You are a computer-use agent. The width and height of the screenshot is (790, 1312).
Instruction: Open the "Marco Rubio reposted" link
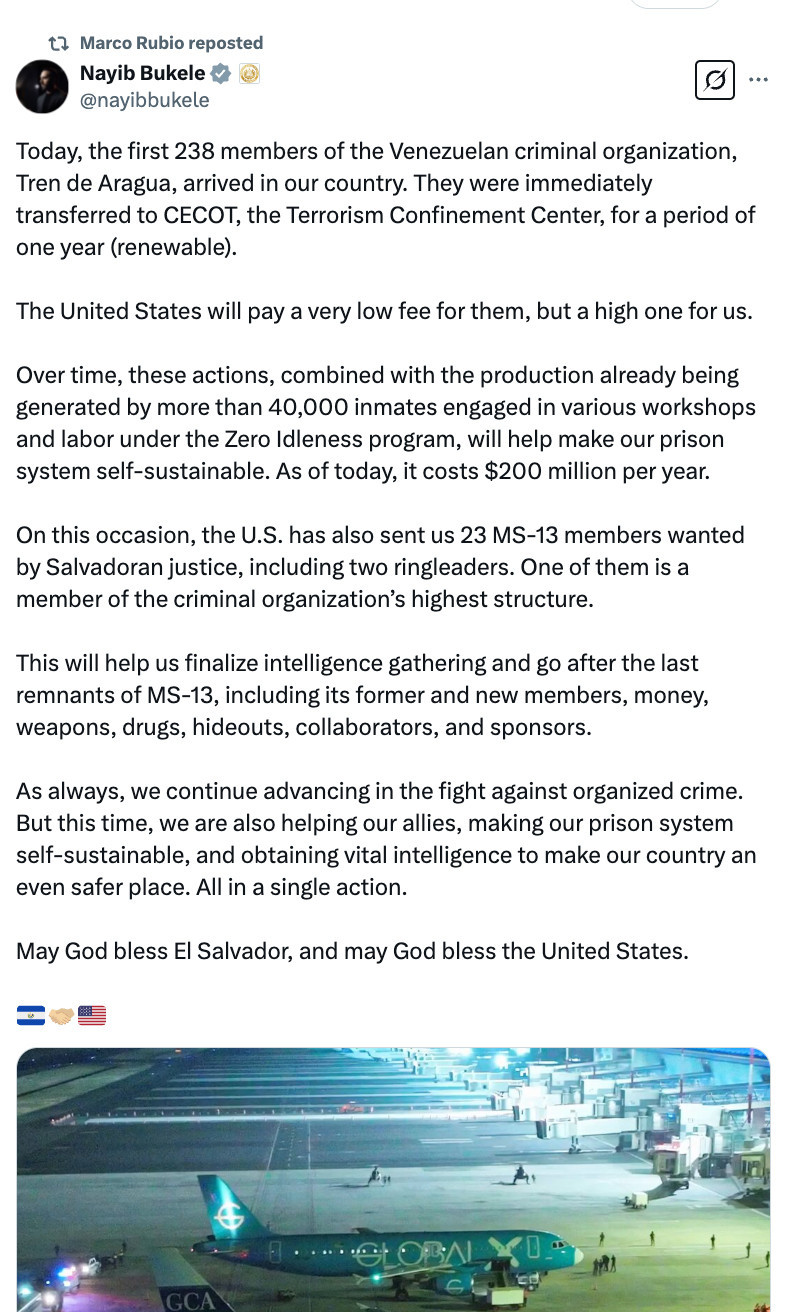[171, 43]
